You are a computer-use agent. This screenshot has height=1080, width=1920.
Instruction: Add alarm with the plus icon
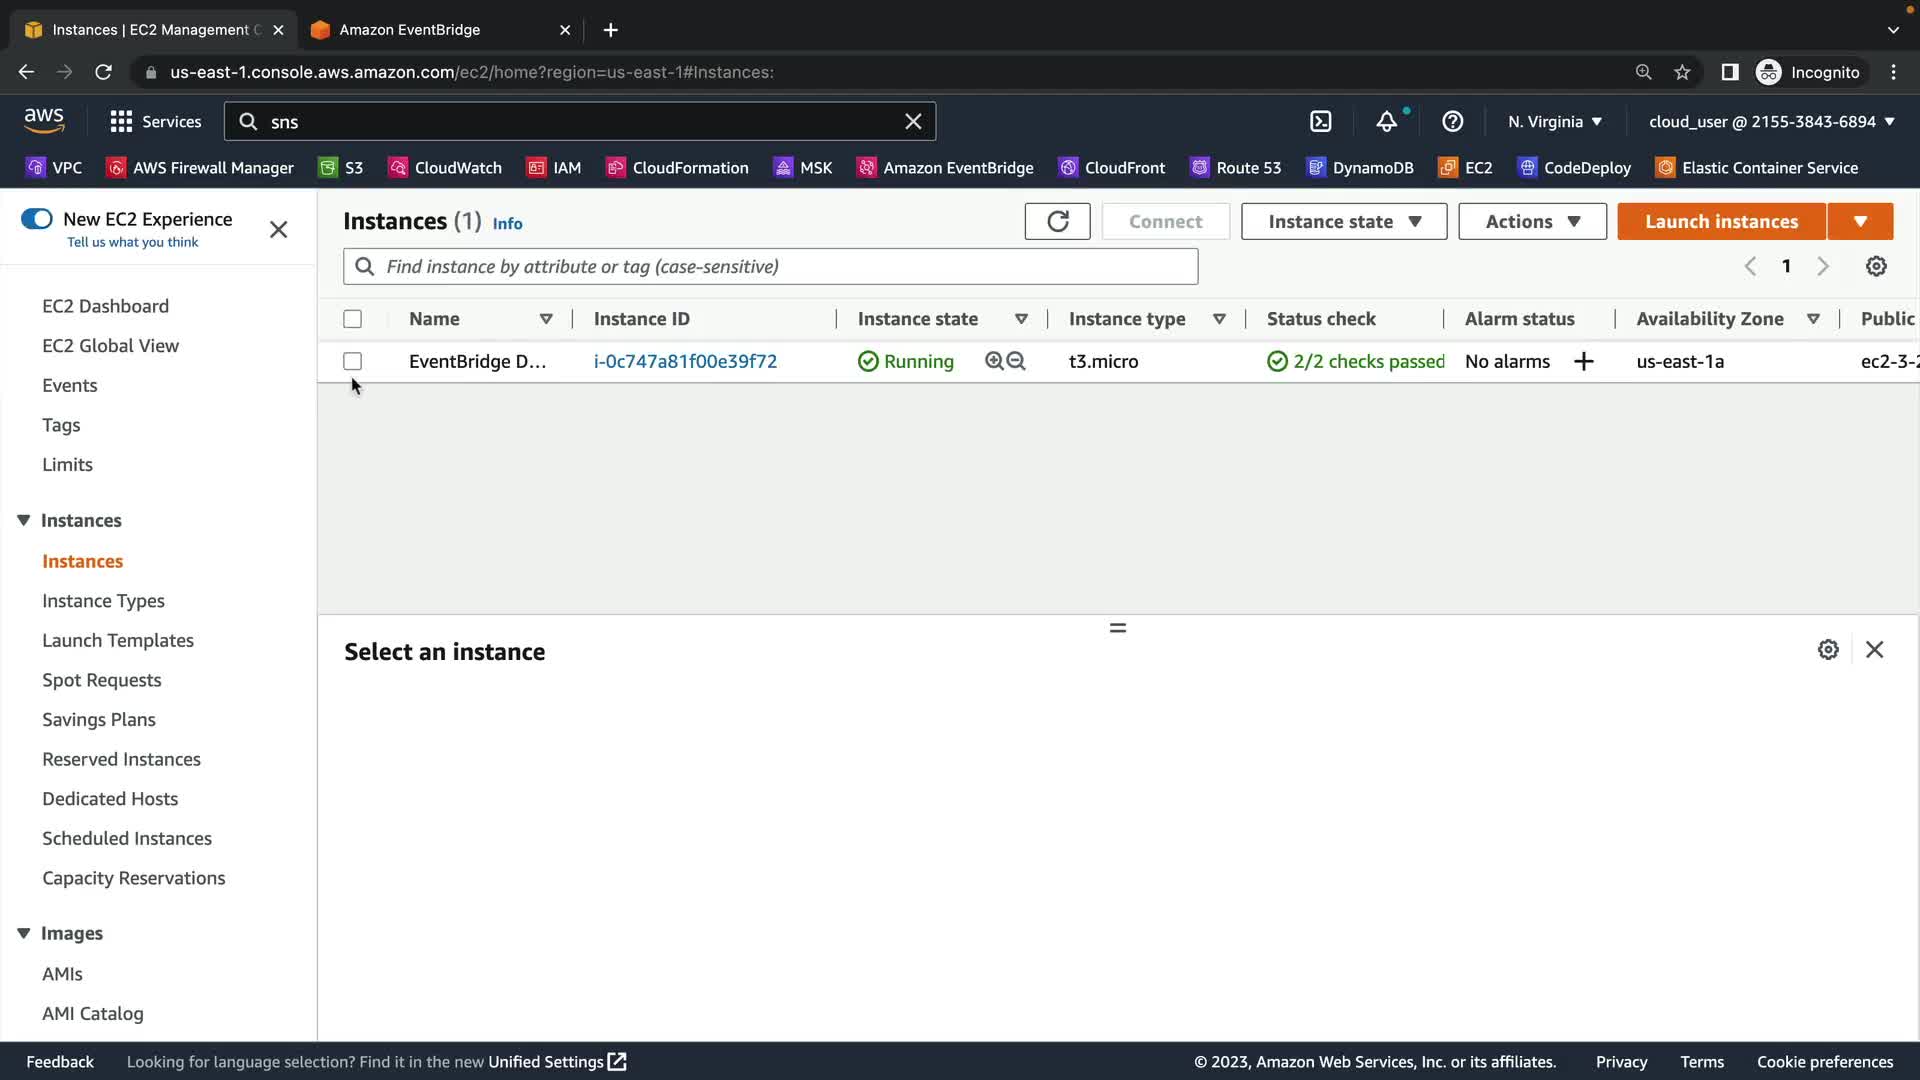(x=1583, y=362)
